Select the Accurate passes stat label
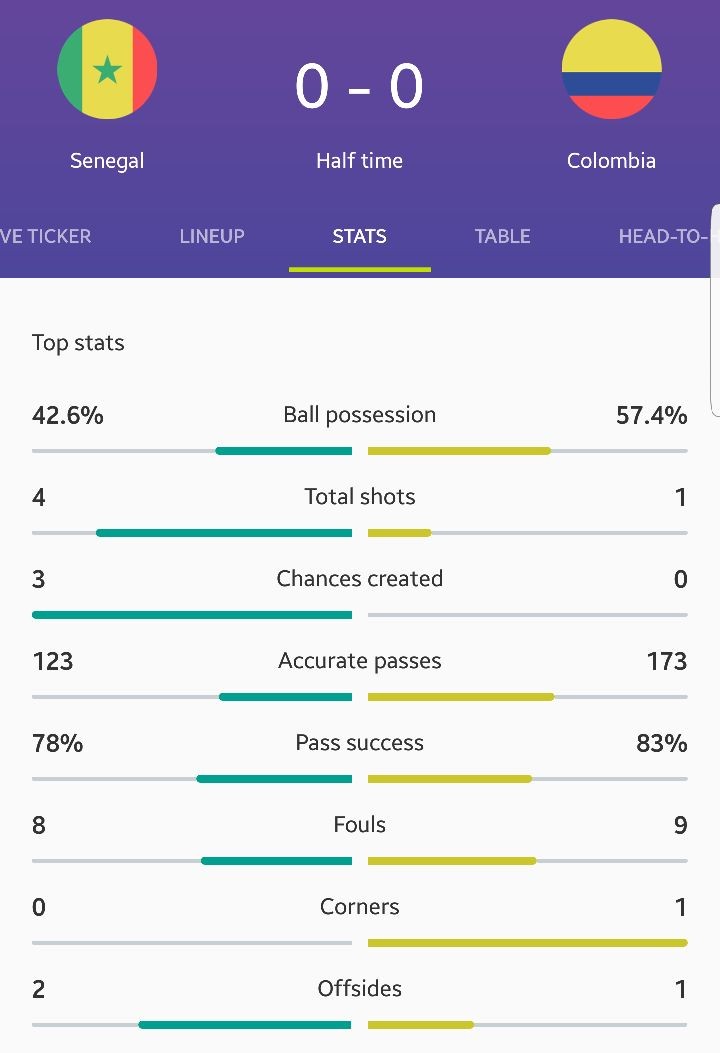 pos(359,661)
